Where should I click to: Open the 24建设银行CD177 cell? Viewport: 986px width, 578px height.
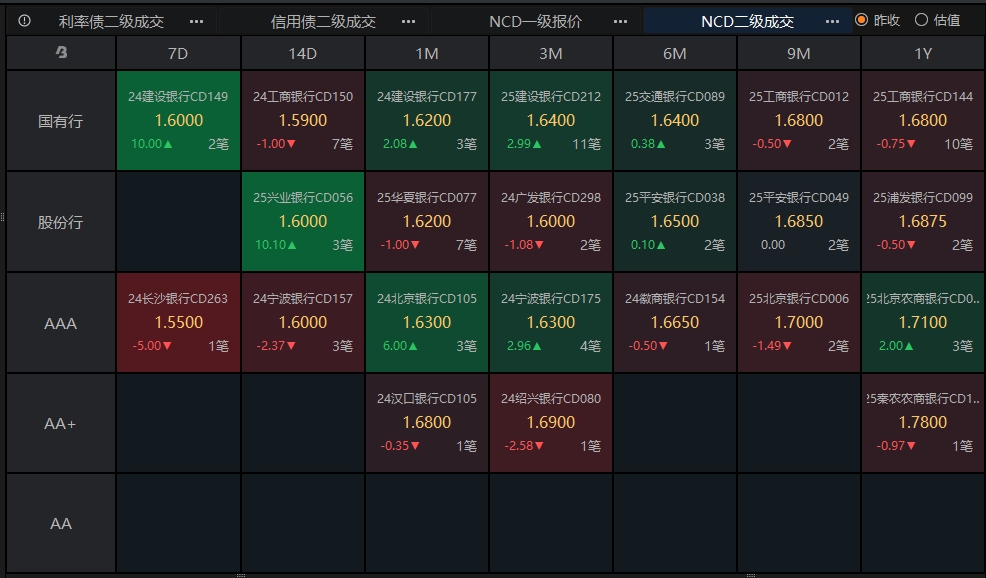pyautogui.click(x=427, y=121)
